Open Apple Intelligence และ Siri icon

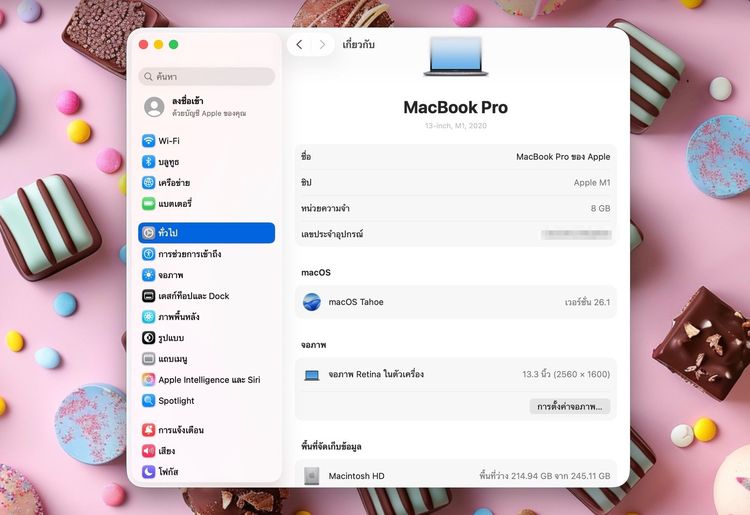149,380
